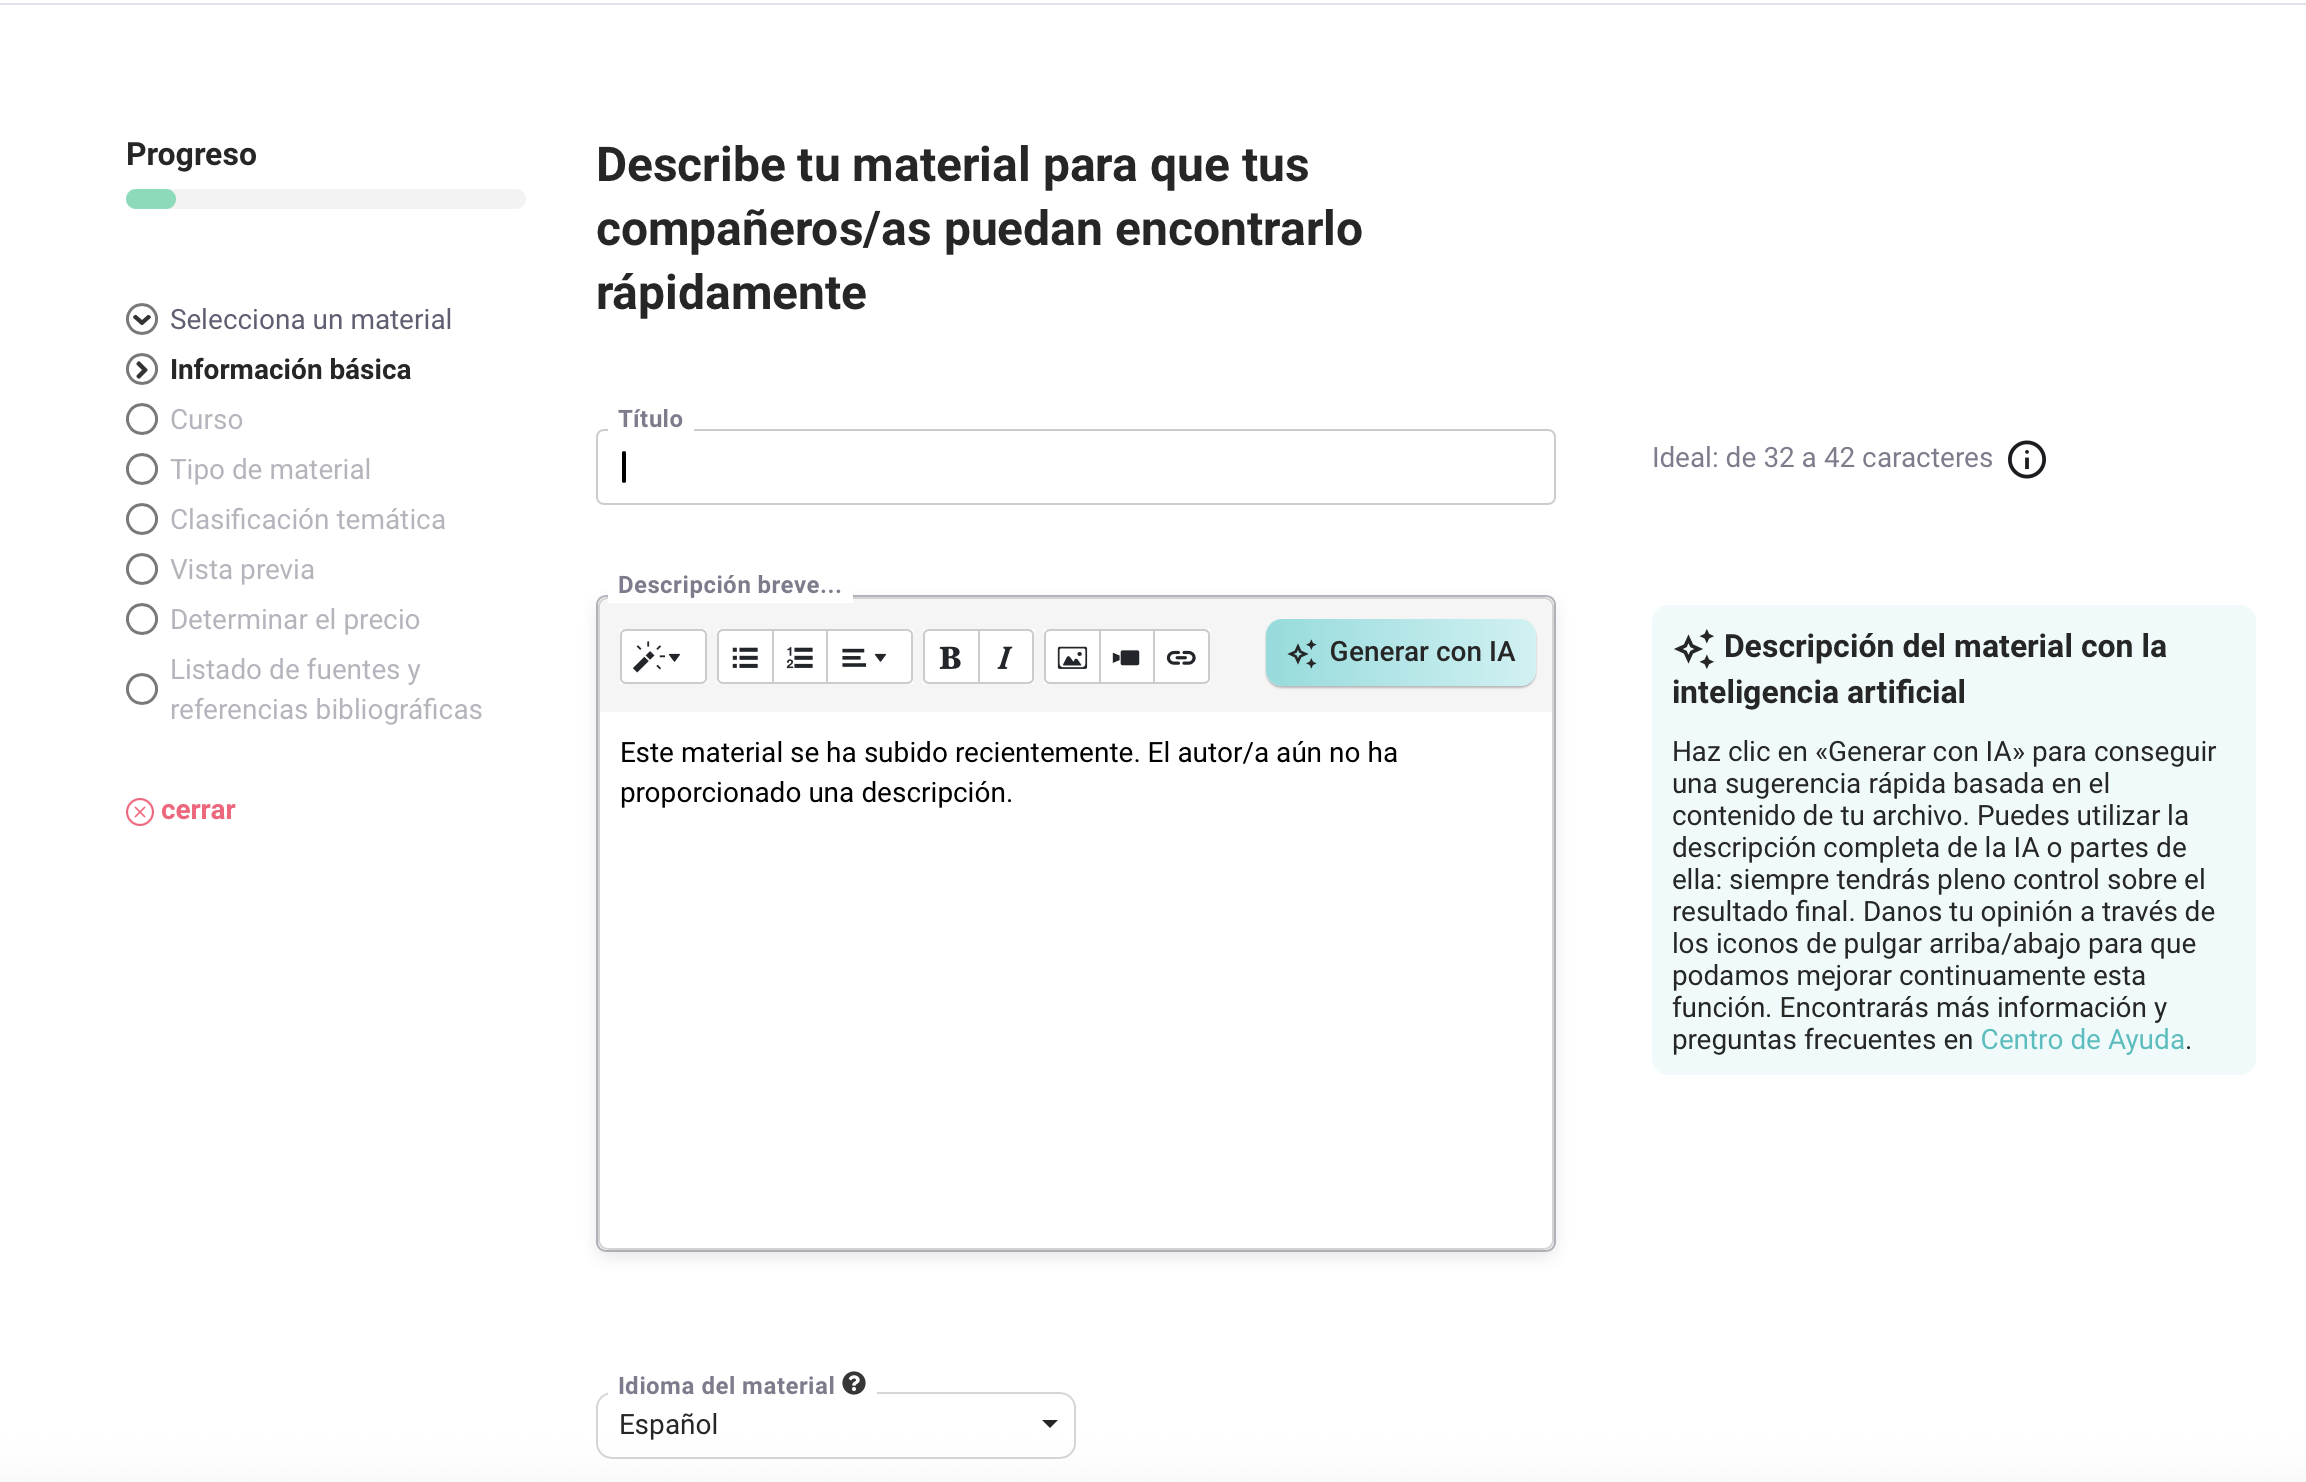Image resolution: width=2306 pixels, height=1482 pixels.
Task: Insert an unordered bullet list
Action: [x=745, y=657]
